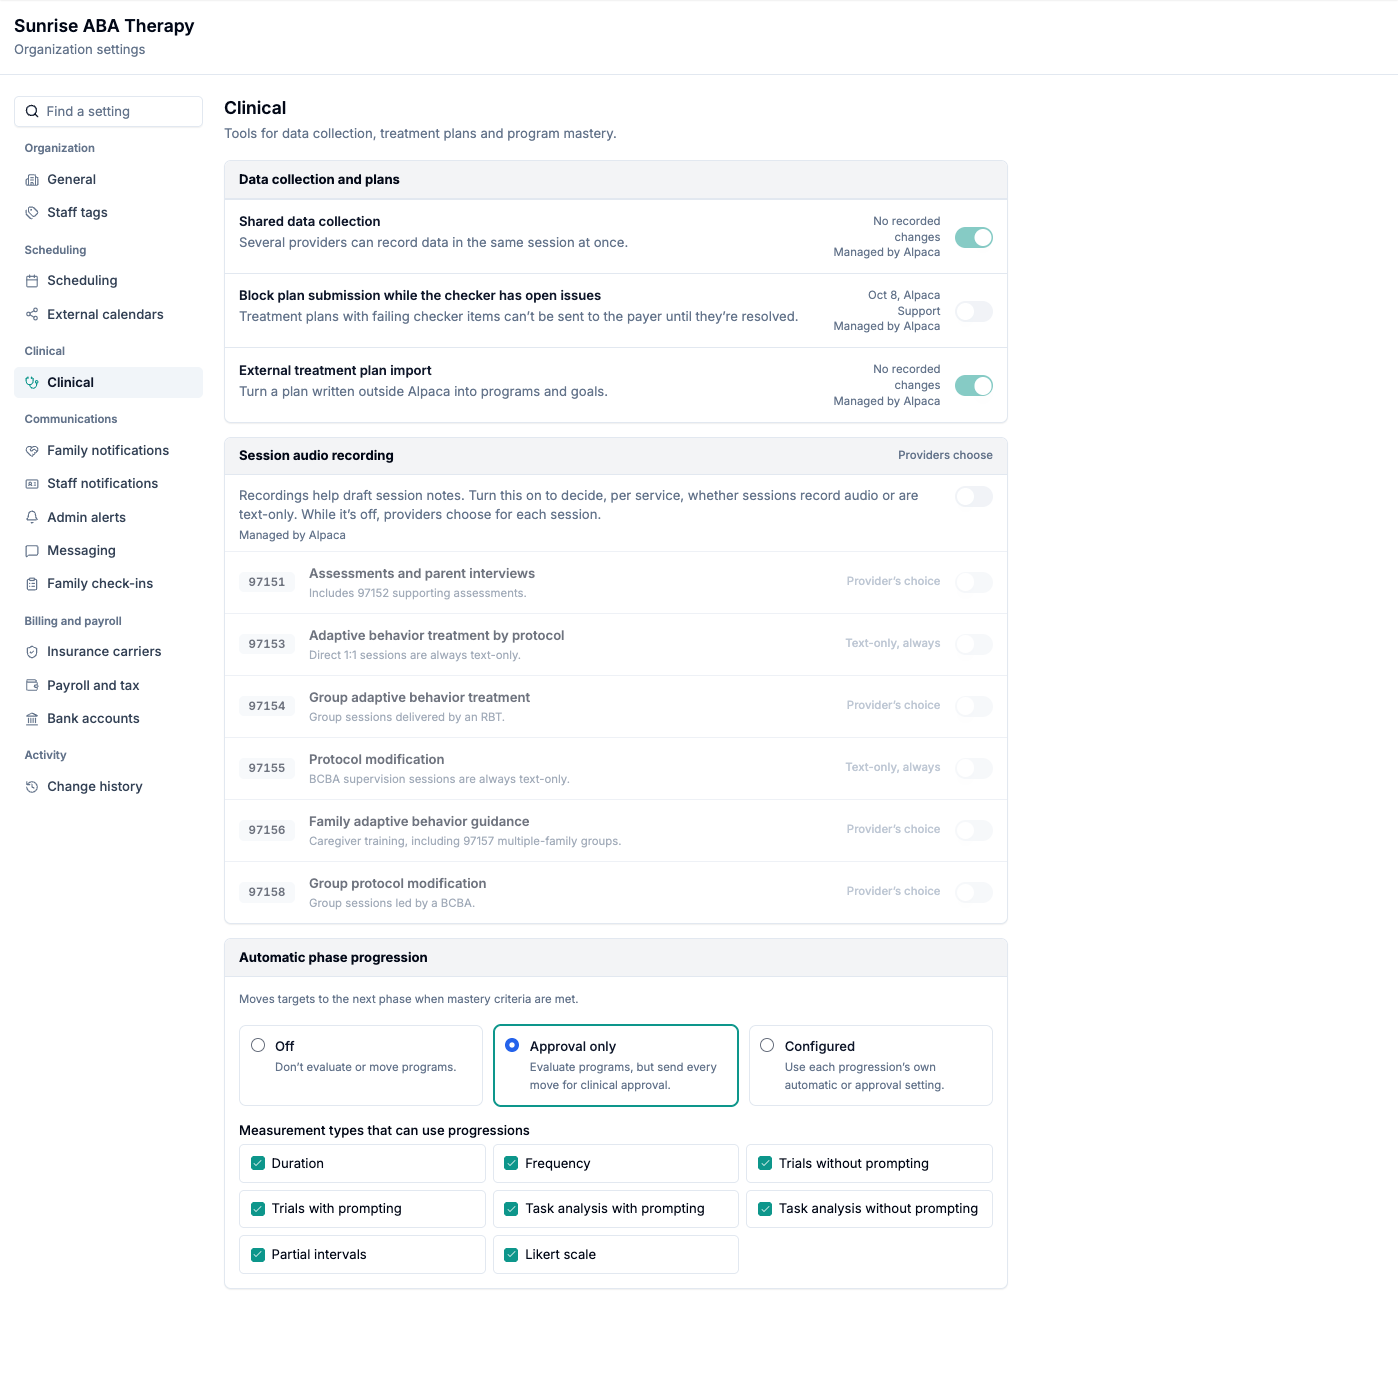Click the Payroll and tax wallet icon

(x=32, y=686)
